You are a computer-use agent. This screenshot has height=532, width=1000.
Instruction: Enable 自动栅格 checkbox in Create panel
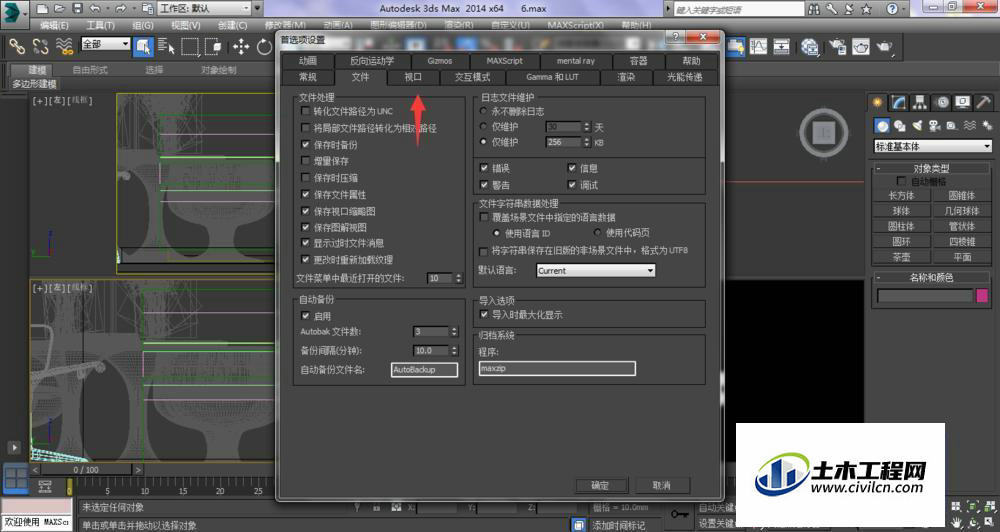coord(901,181)
